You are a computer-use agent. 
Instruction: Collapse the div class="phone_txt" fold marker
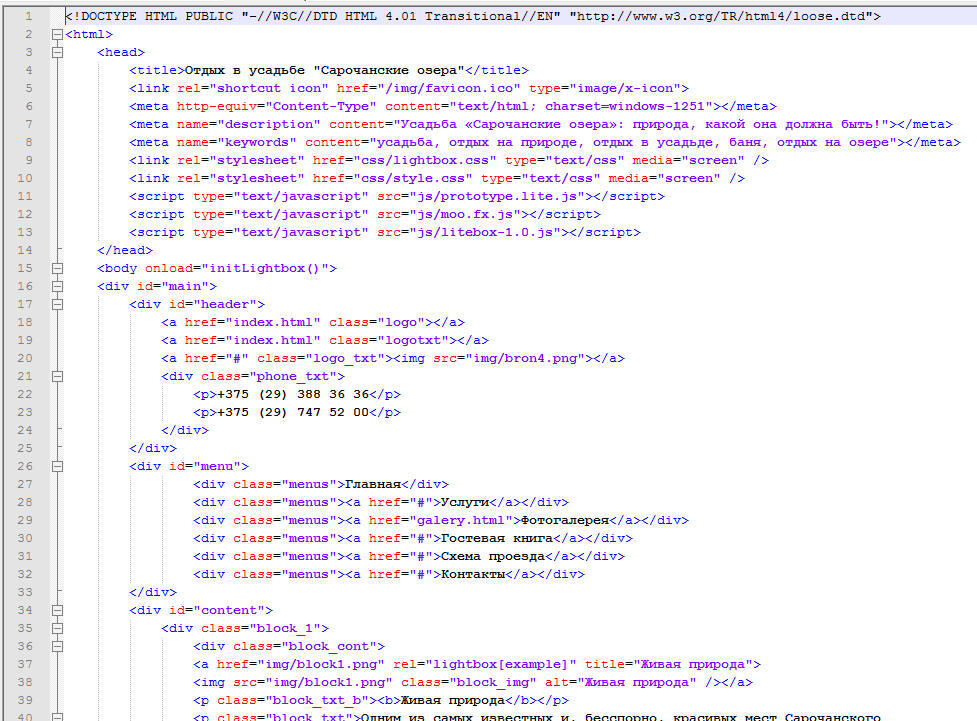coord(57,376)
